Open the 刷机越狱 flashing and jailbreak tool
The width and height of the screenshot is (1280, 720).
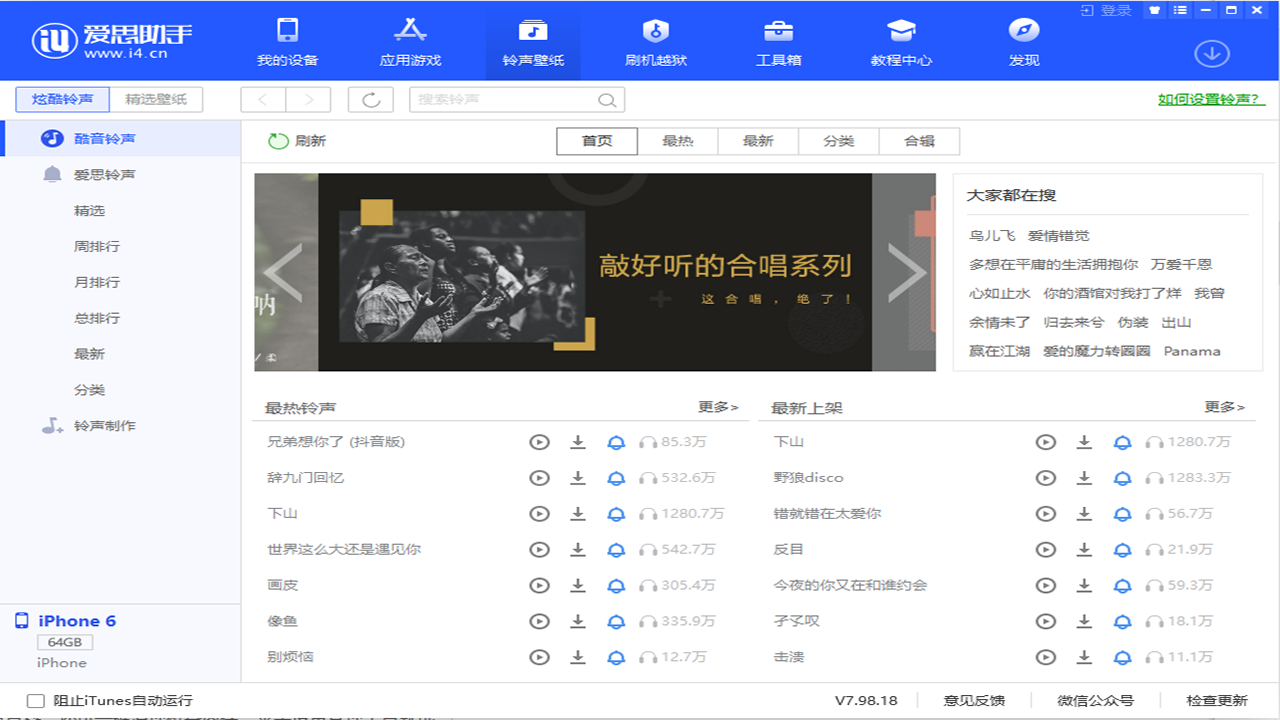(656, 40)
